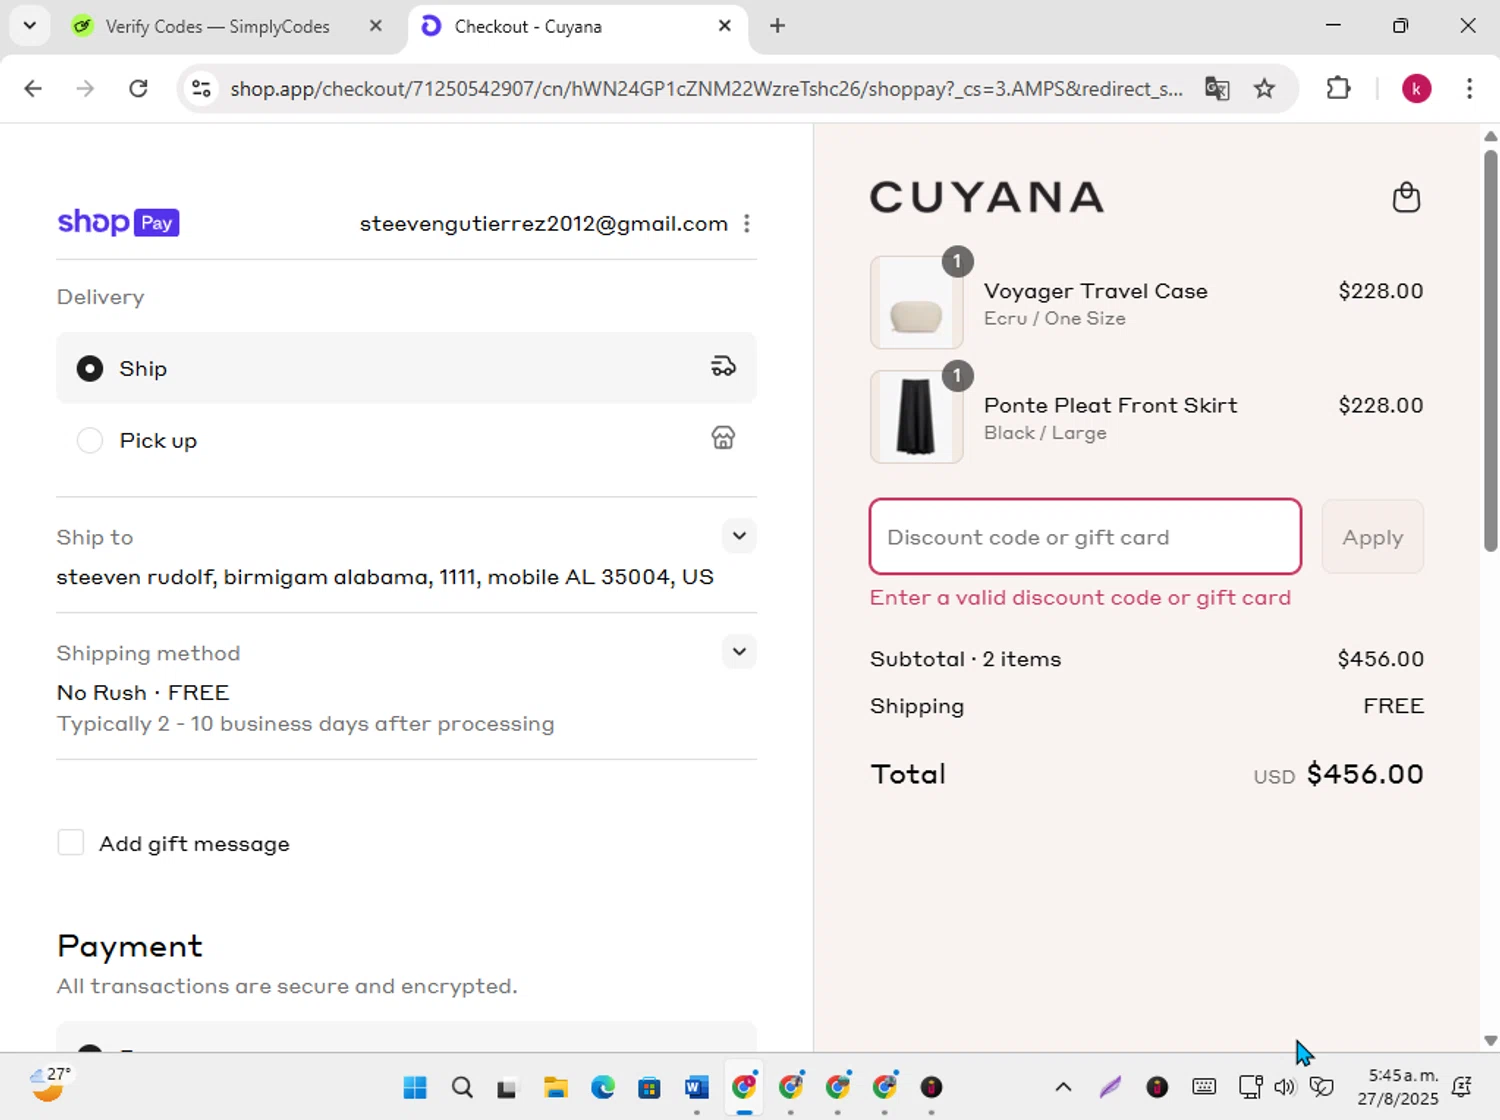Open Microsoft Edge from the taskbar

pyautogui.click(x=603, y=1087)
